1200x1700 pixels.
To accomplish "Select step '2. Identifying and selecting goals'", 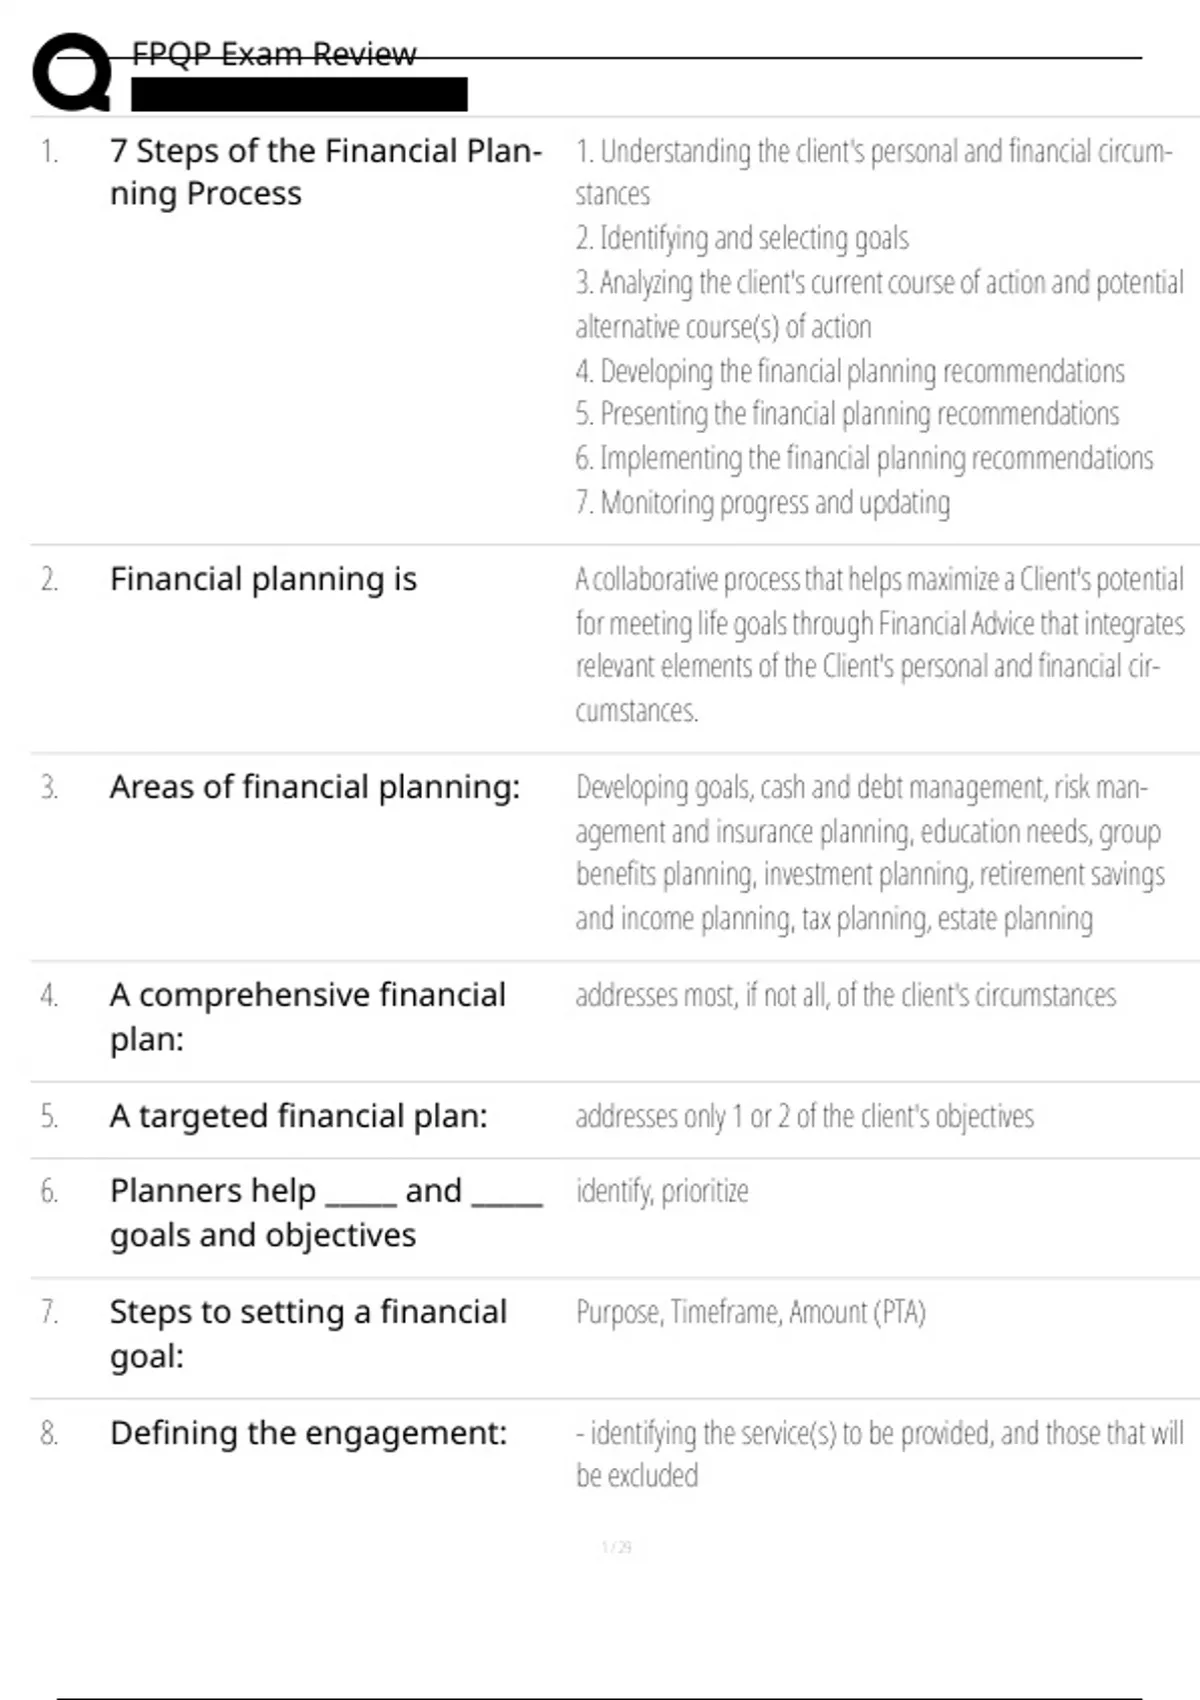I will click(742, 238).
